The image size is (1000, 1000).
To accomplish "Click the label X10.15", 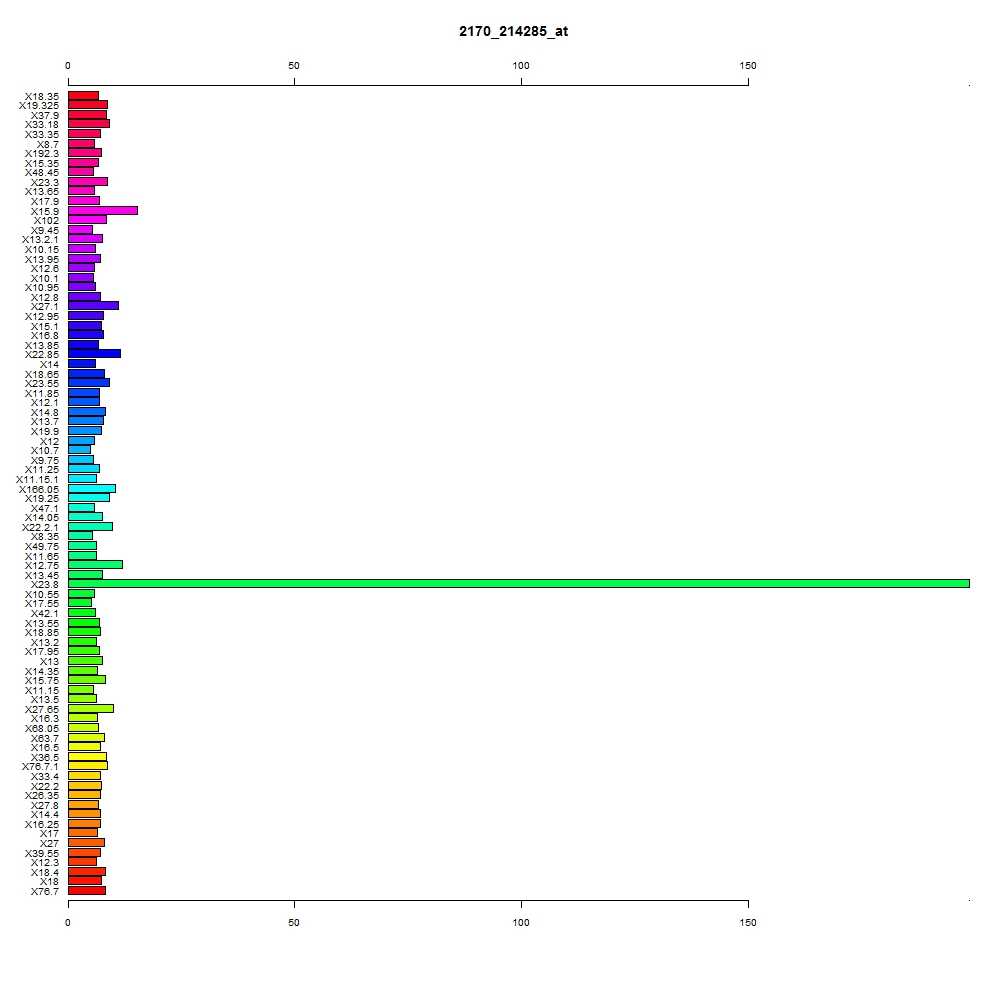I will click(42, 250).
